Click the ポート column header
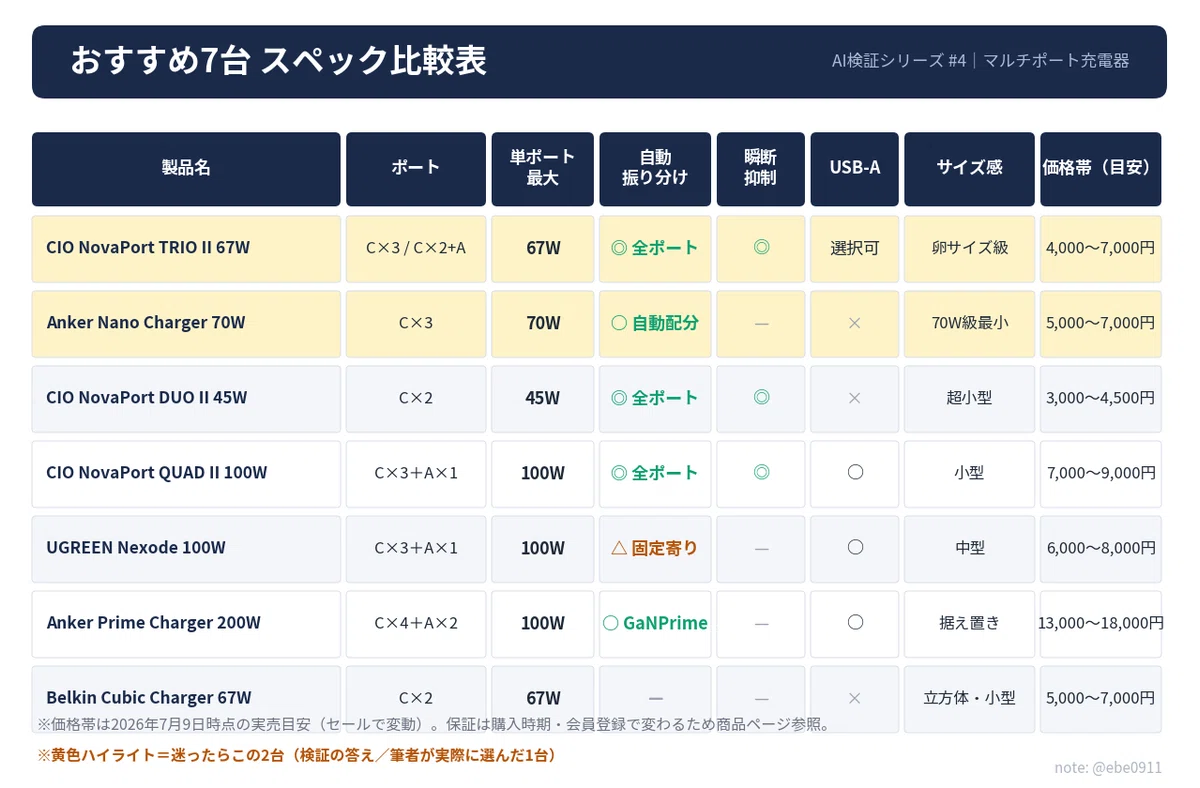 click(416, 168)
